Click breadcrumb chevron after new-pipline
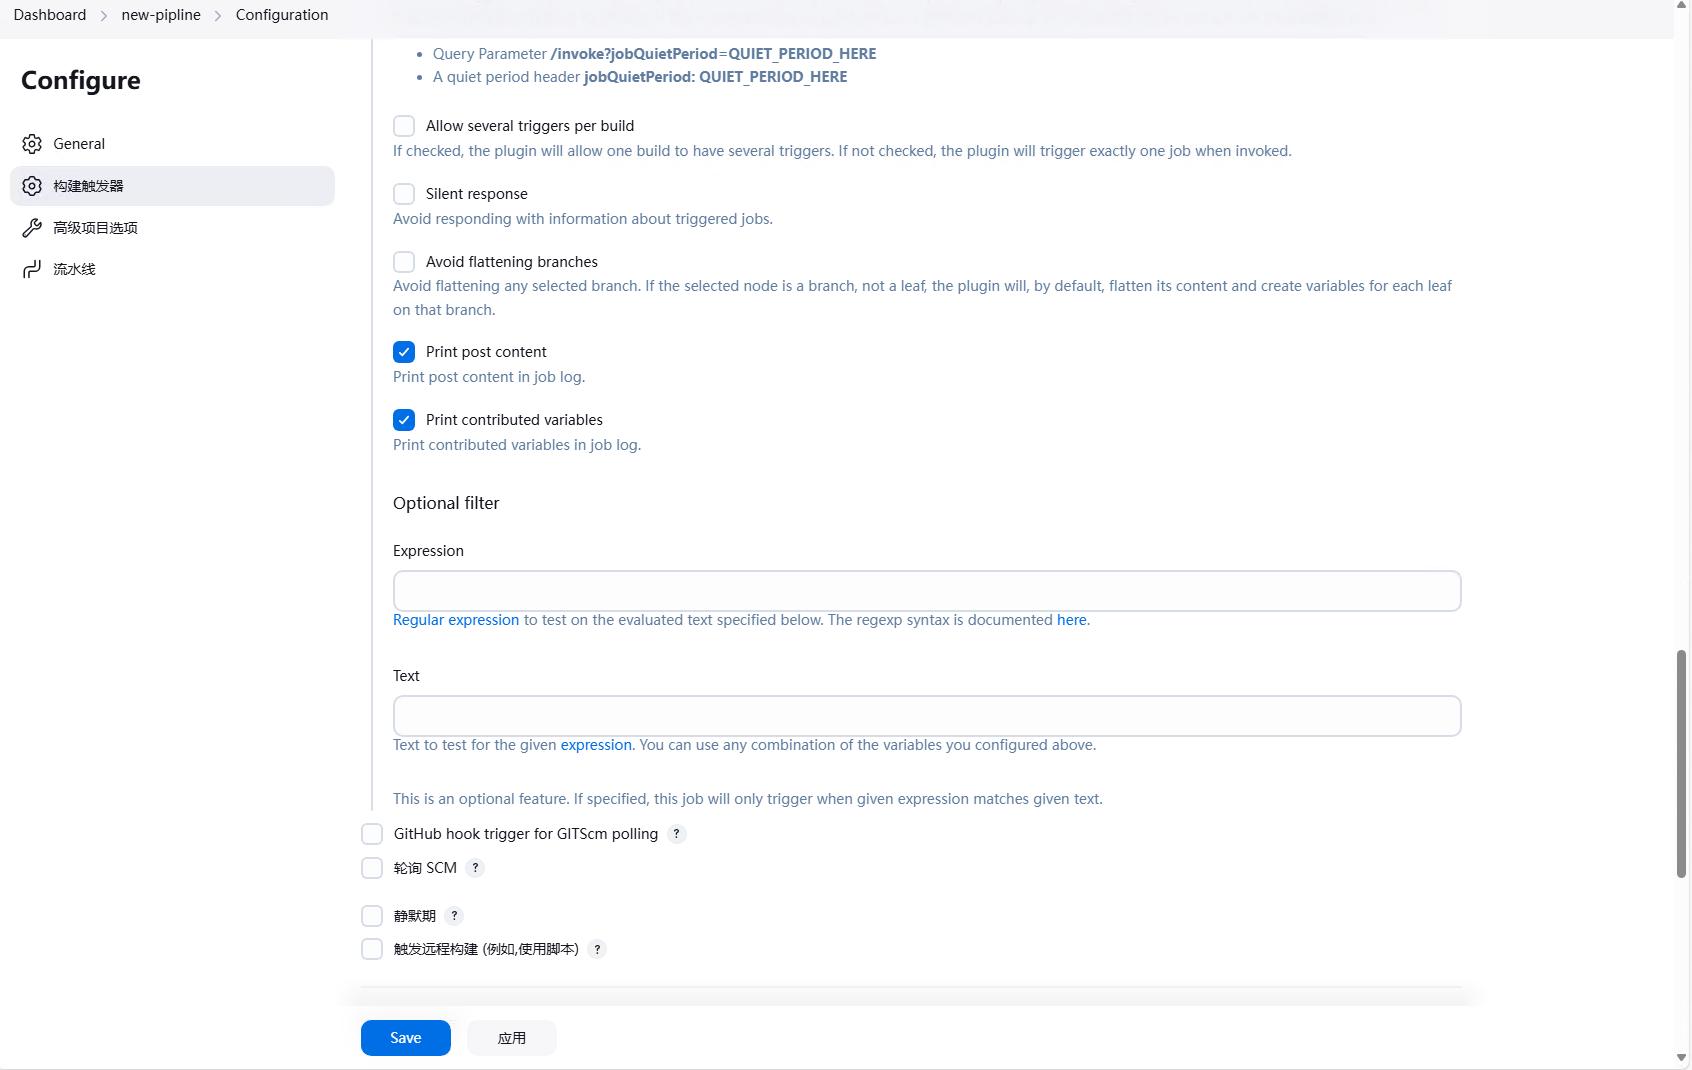 click(218, 15)
